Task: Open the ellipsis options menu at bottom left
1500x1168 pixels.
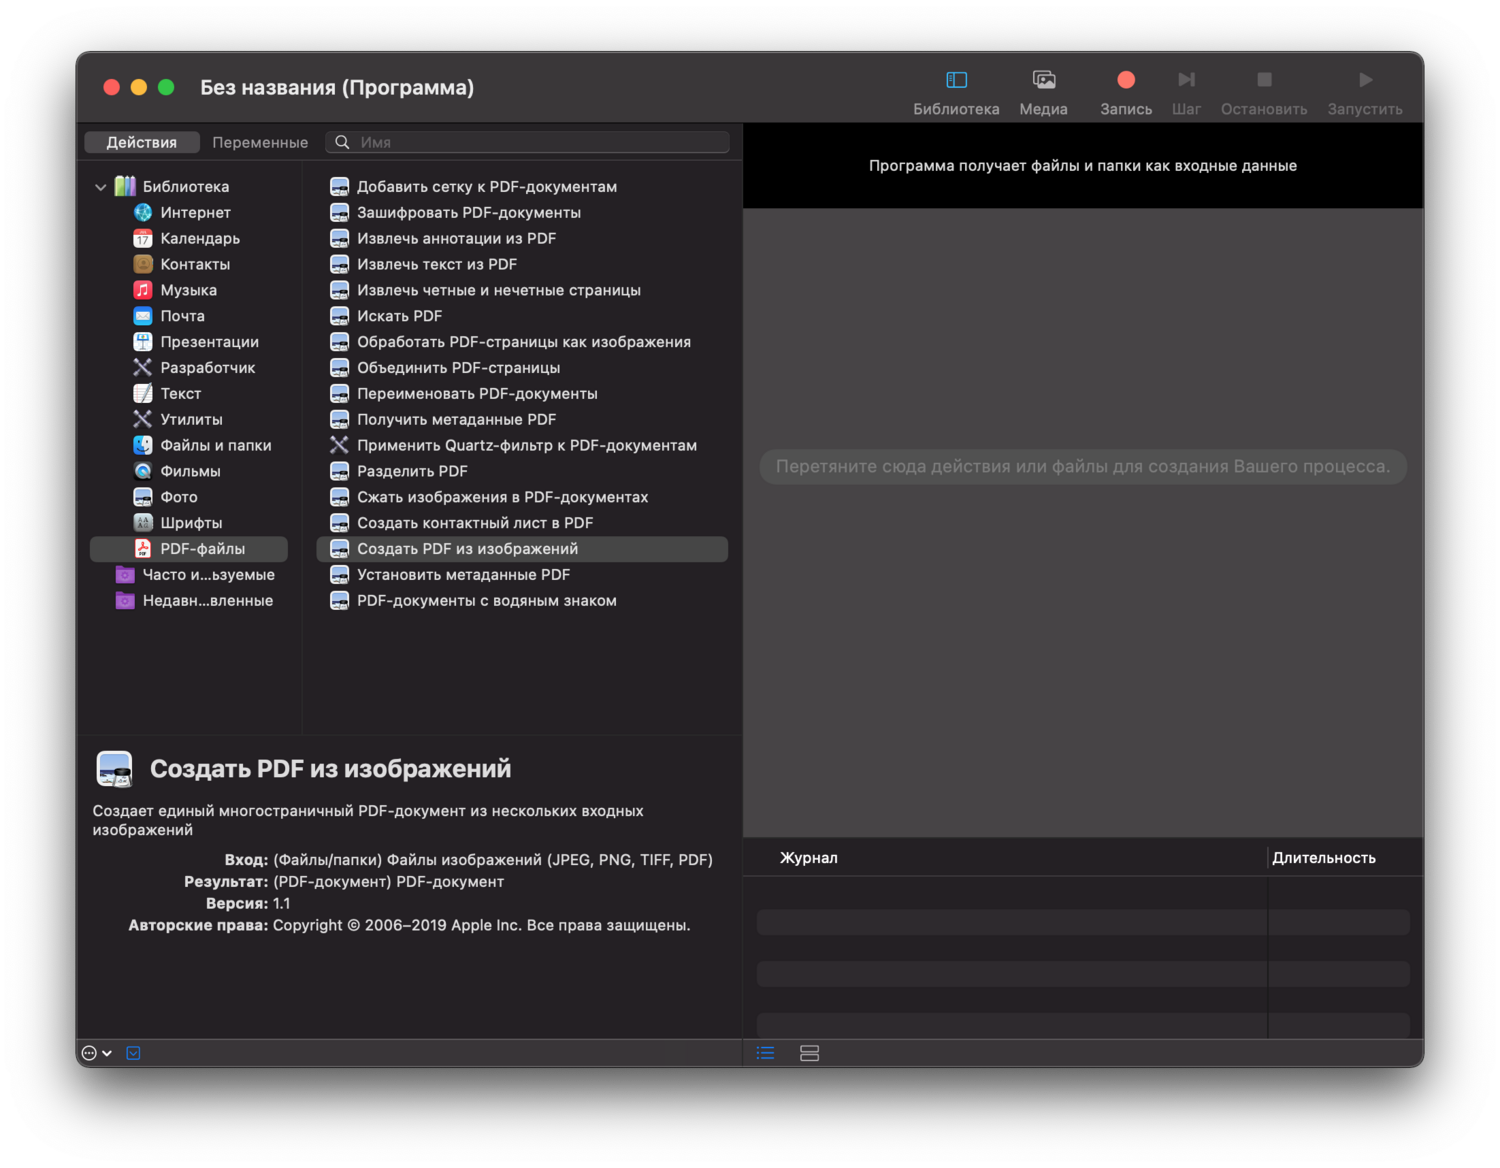Action: click(x=96, y=1053)
